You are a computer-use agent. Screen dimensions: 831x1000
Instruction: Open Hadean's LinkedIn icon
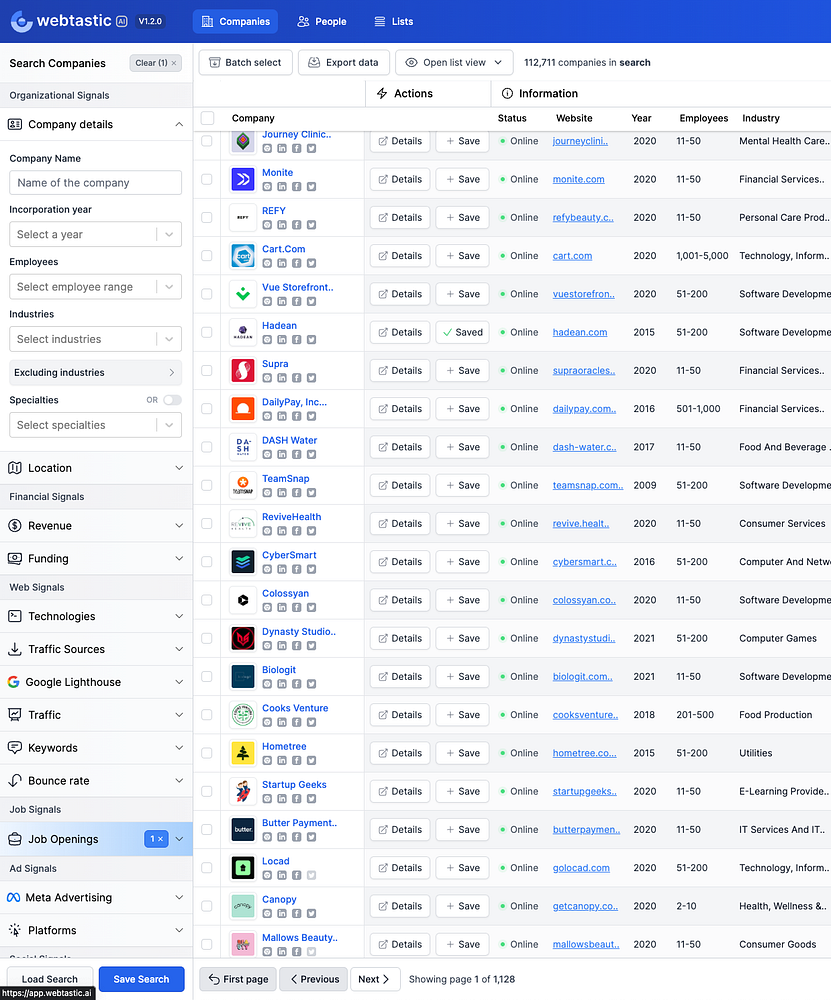(x=282, y=340)
